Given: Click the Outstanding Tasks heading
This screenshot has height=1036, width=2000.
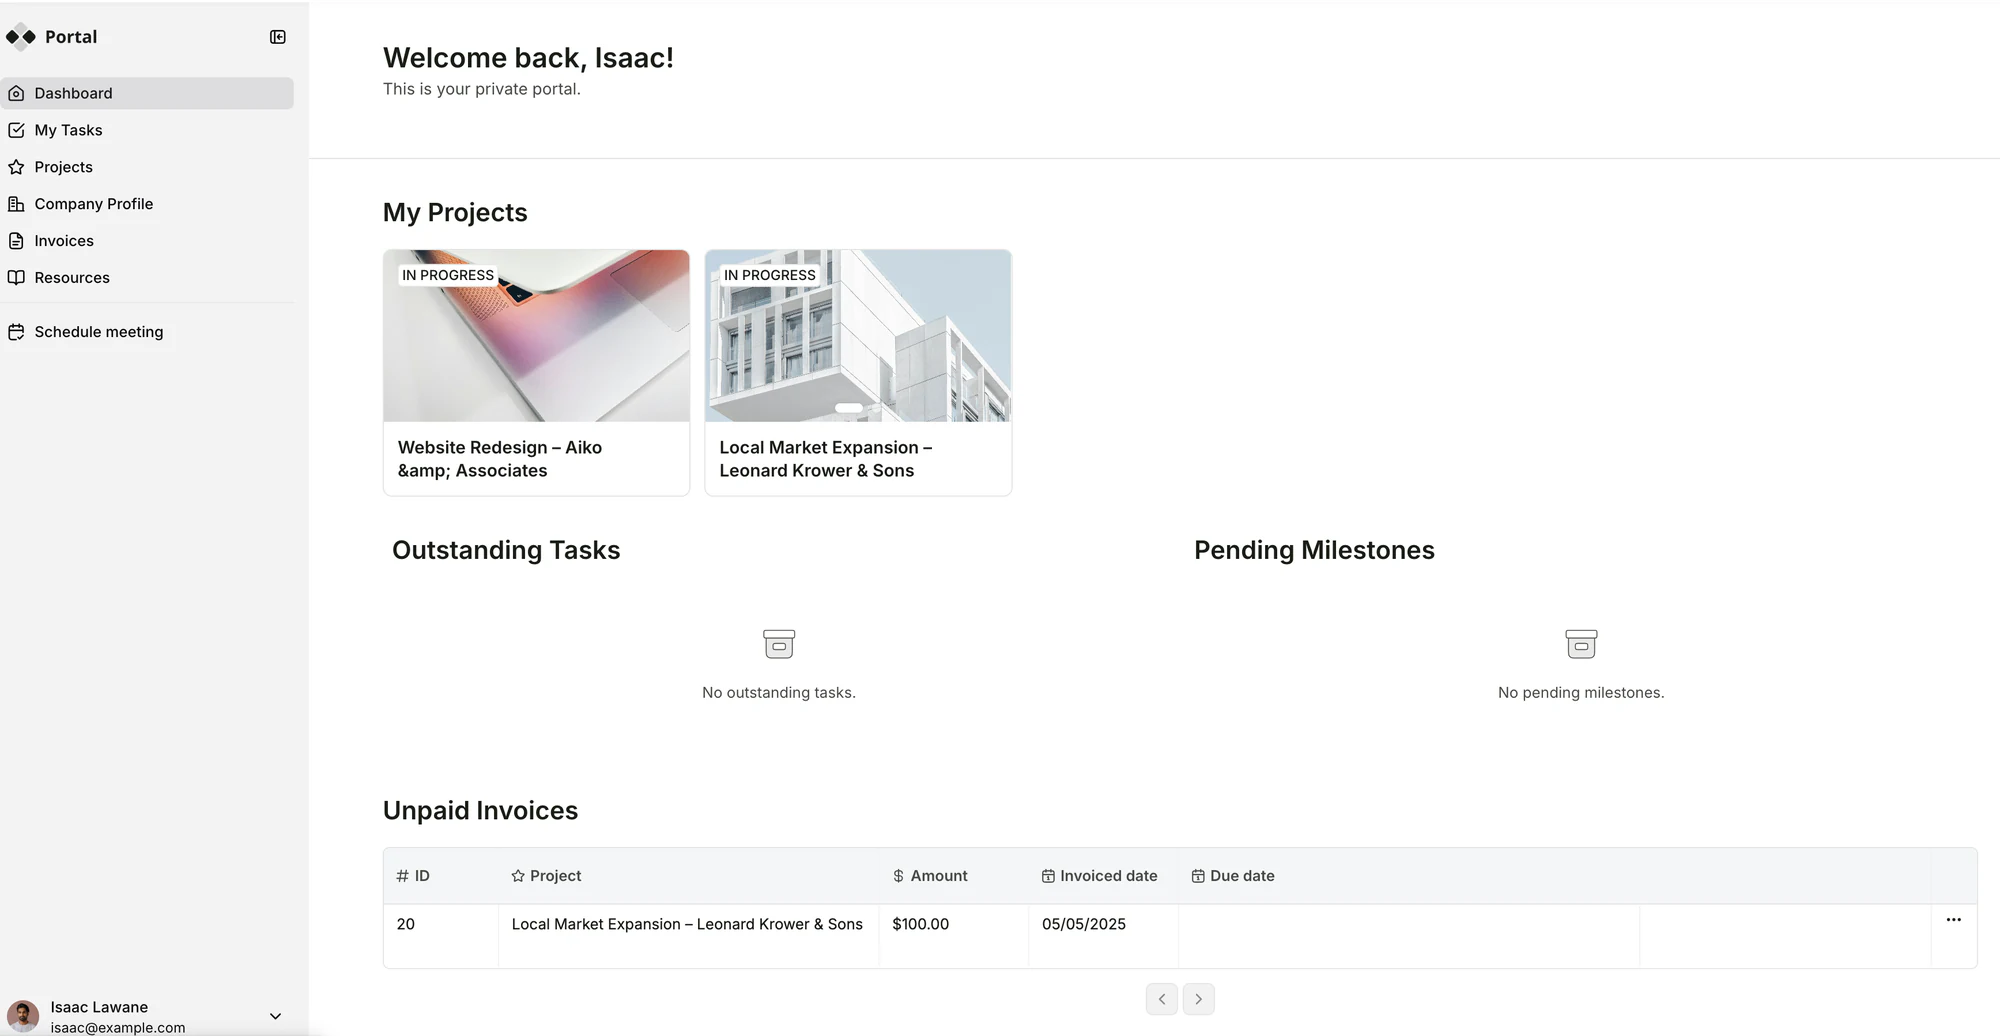Looking at the screenshot, I should (x=506, y=550).
